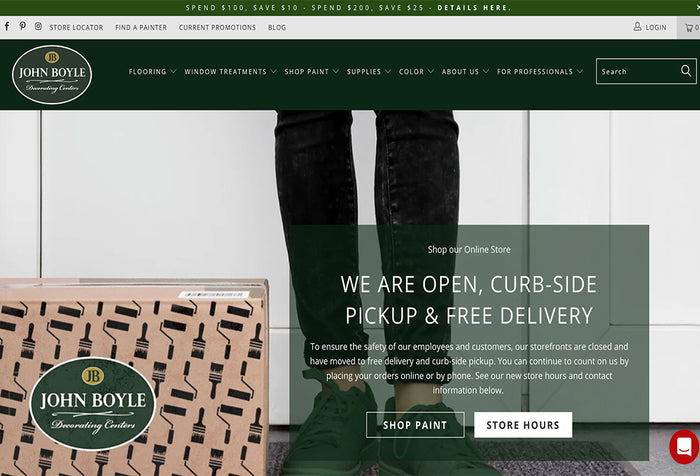Open the Facebook page icon
The height and width of the screenshot is (476, 700).
pos(7,26)
